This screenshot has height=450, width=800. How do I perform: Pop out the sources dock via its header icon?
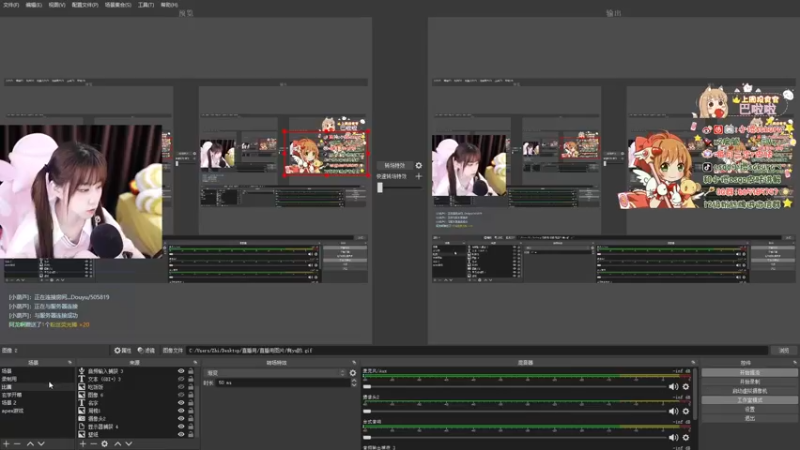pyautogui.click(x=195, y=362)
